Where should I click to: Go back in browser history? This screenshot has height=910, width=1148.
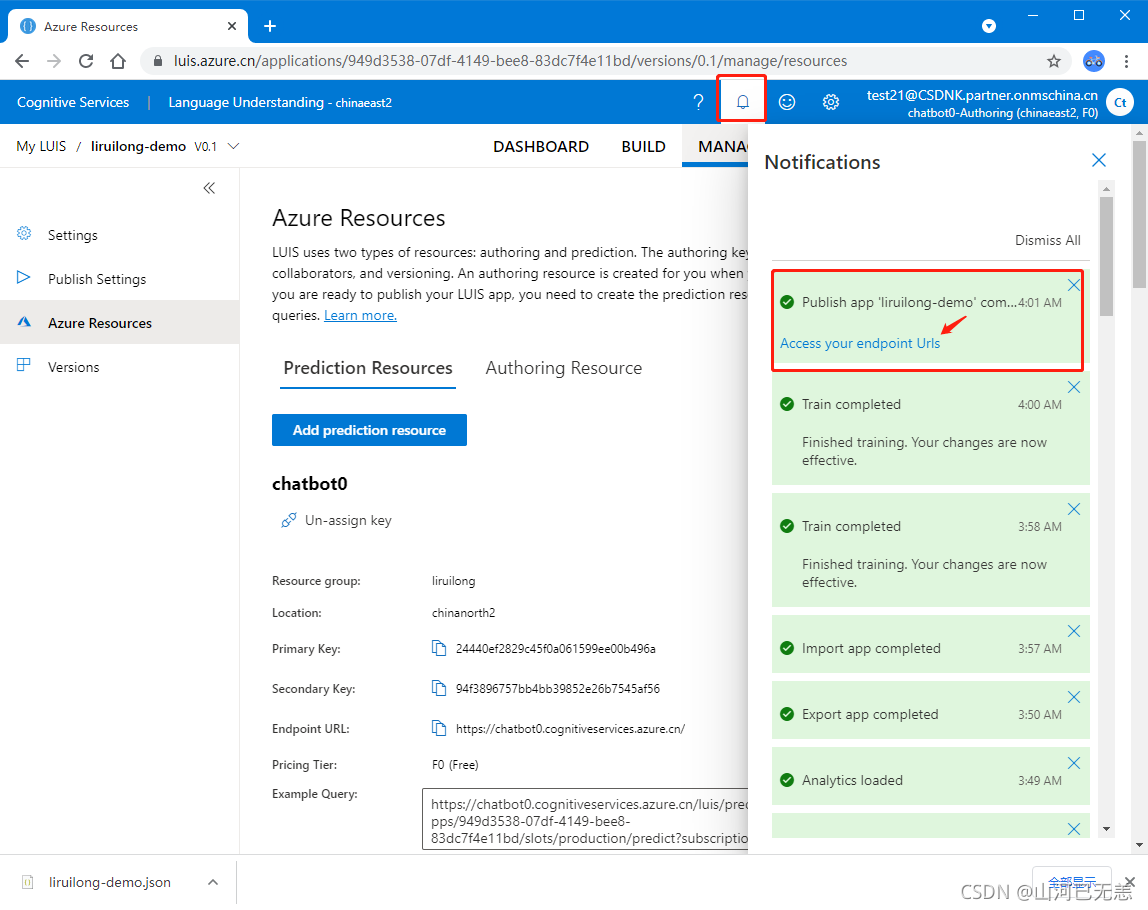coord(22,61)
